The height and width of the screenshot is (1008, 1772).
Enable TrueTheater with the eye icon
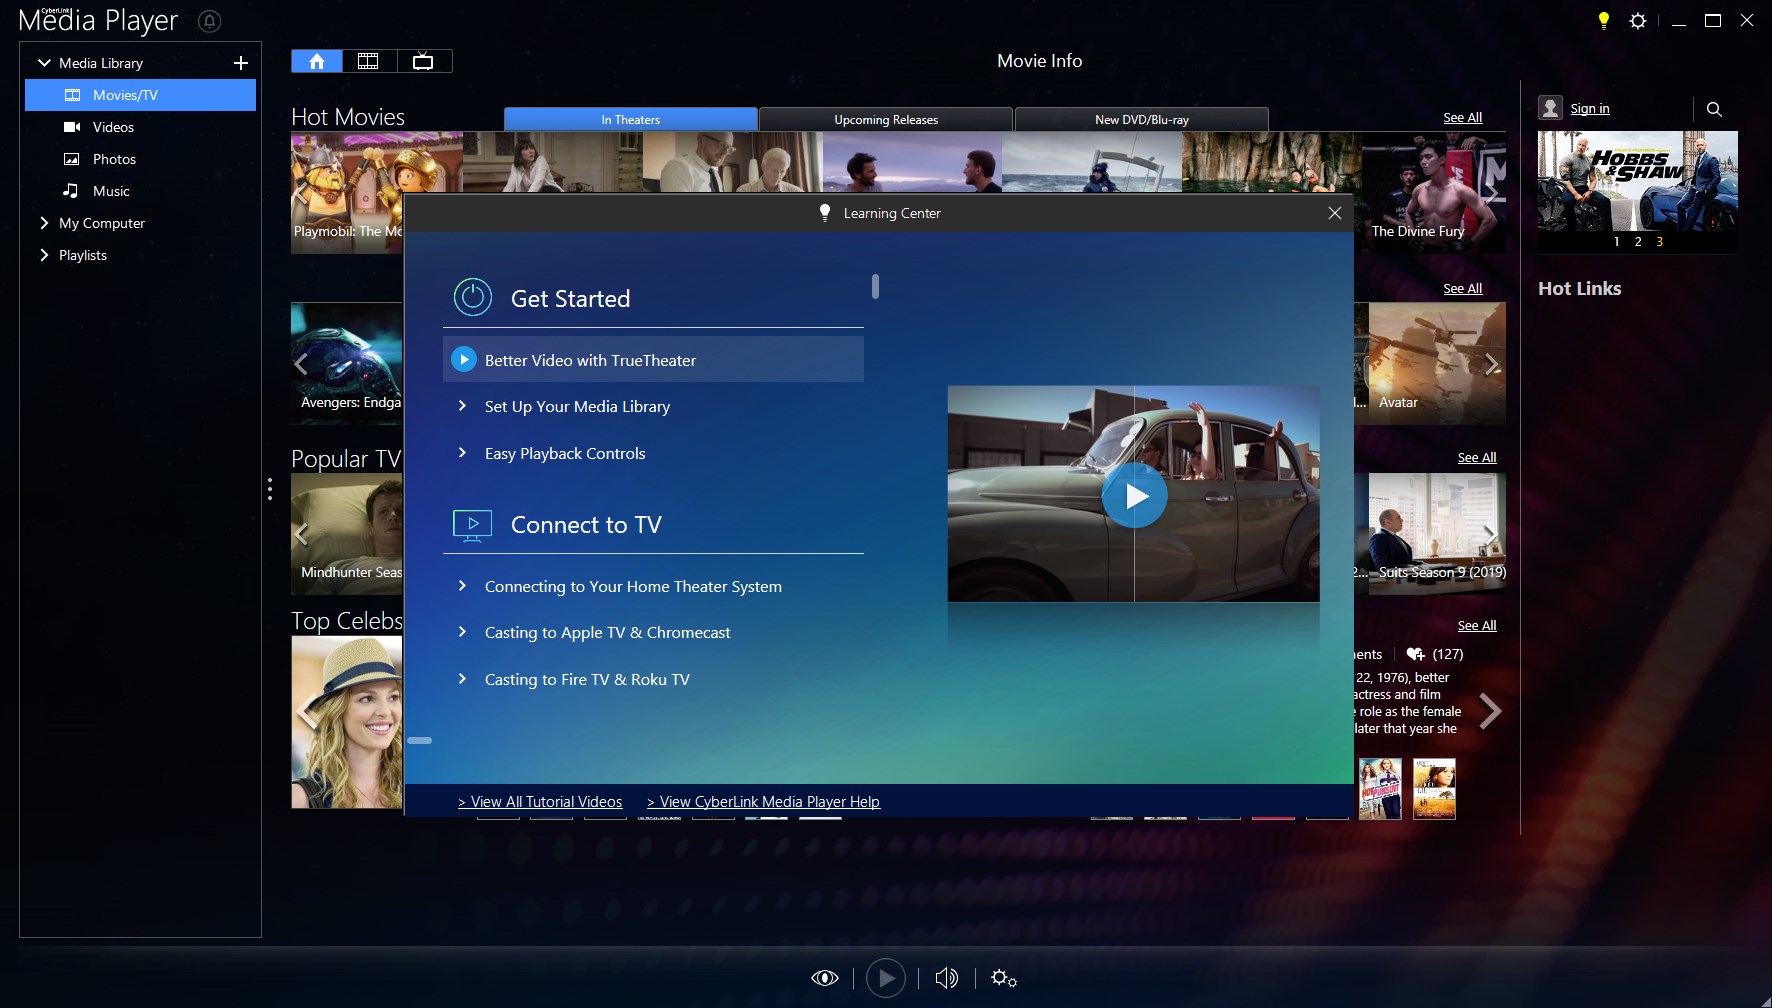tap(824, 977)
